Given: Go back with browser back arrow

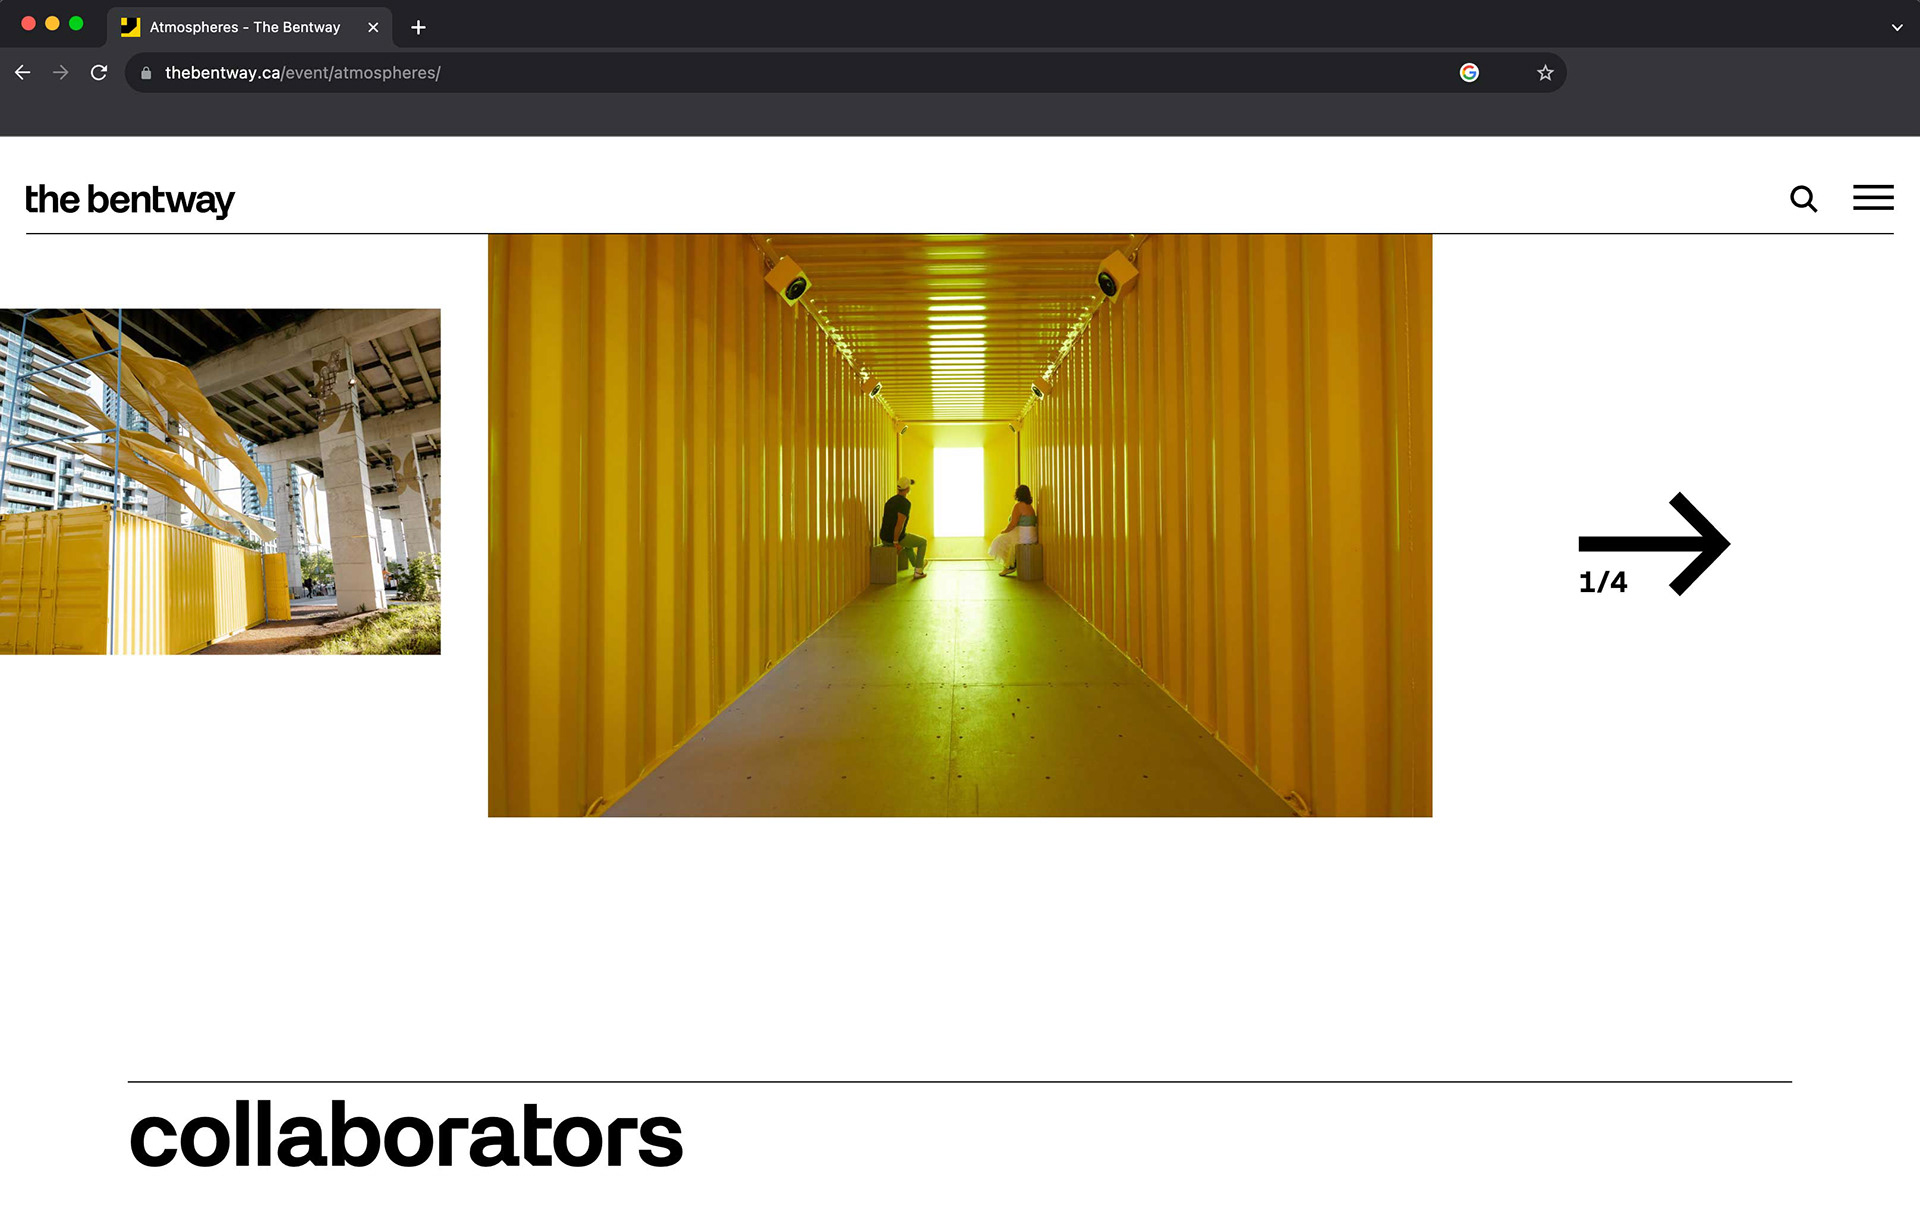Looking at the screenshot, I should tap(23, 73).
